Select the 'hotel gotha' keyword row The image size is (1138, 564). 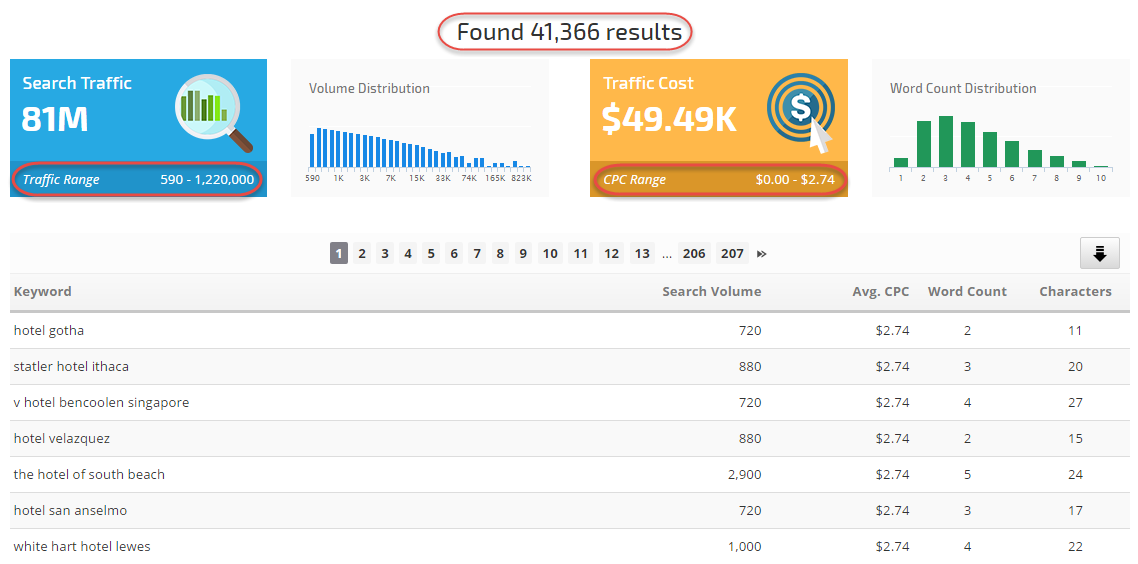click(x=49, y=331)
